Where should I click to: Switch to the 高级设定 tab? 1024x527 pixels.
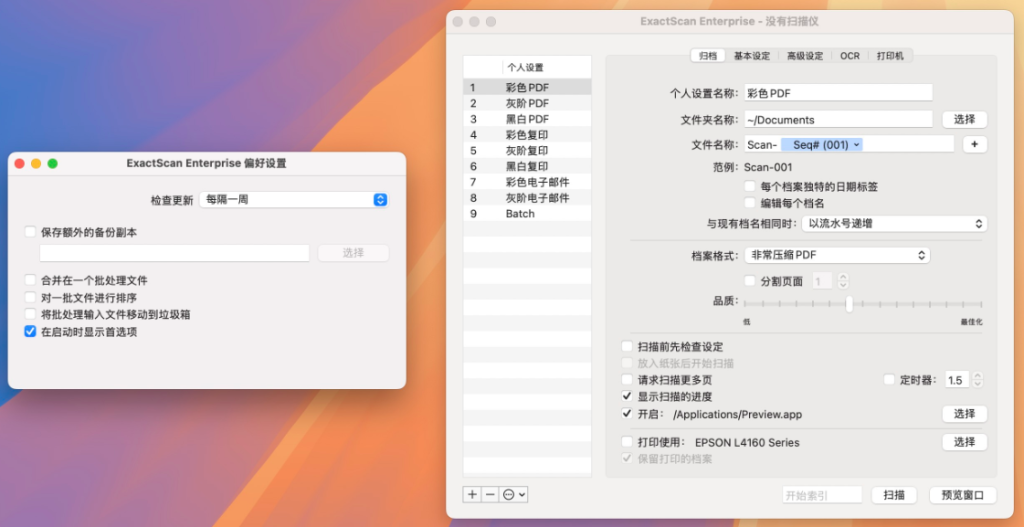click(804, 56)
